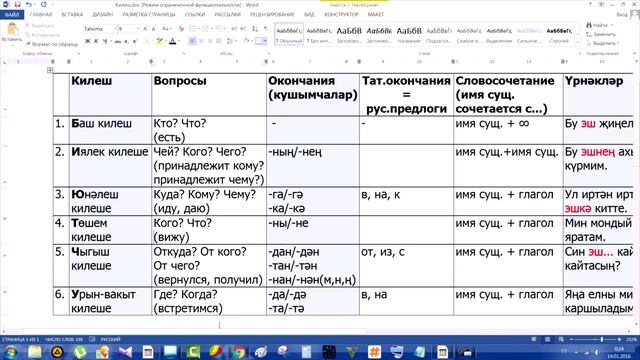
Task: Click the Sort (A-Z) icon
Action: pos(255,29)
